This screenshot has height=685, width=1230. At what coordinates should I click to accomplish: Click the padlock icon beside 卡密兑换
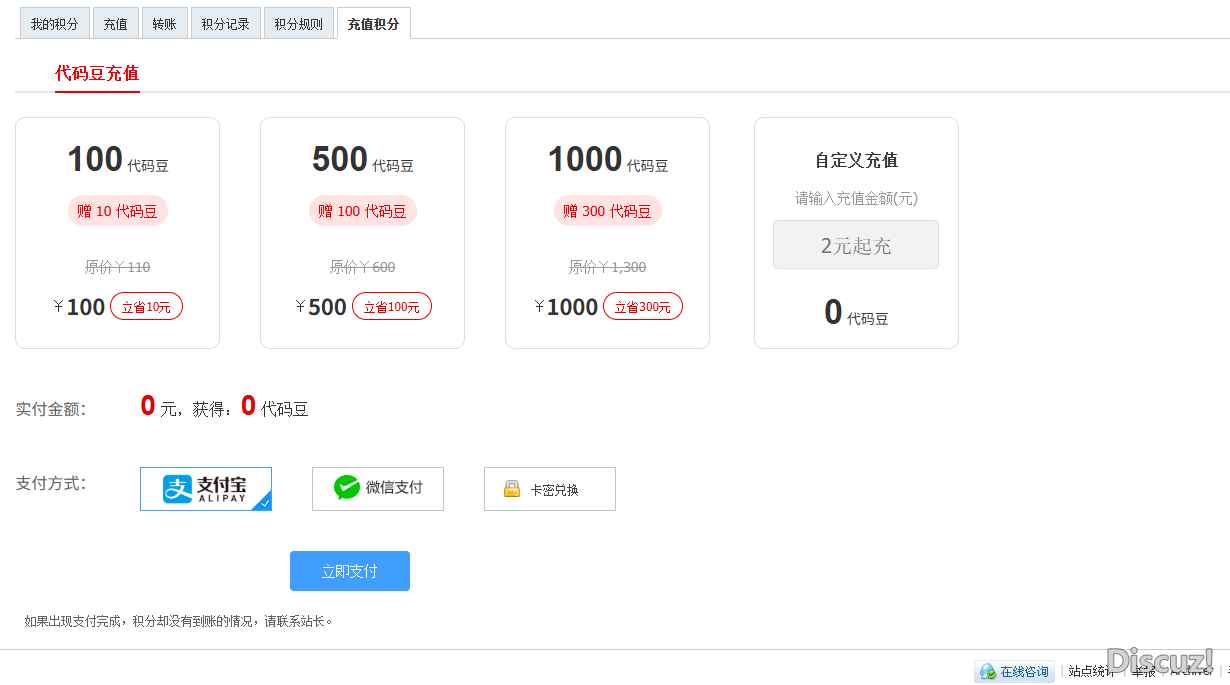(512, 489)
